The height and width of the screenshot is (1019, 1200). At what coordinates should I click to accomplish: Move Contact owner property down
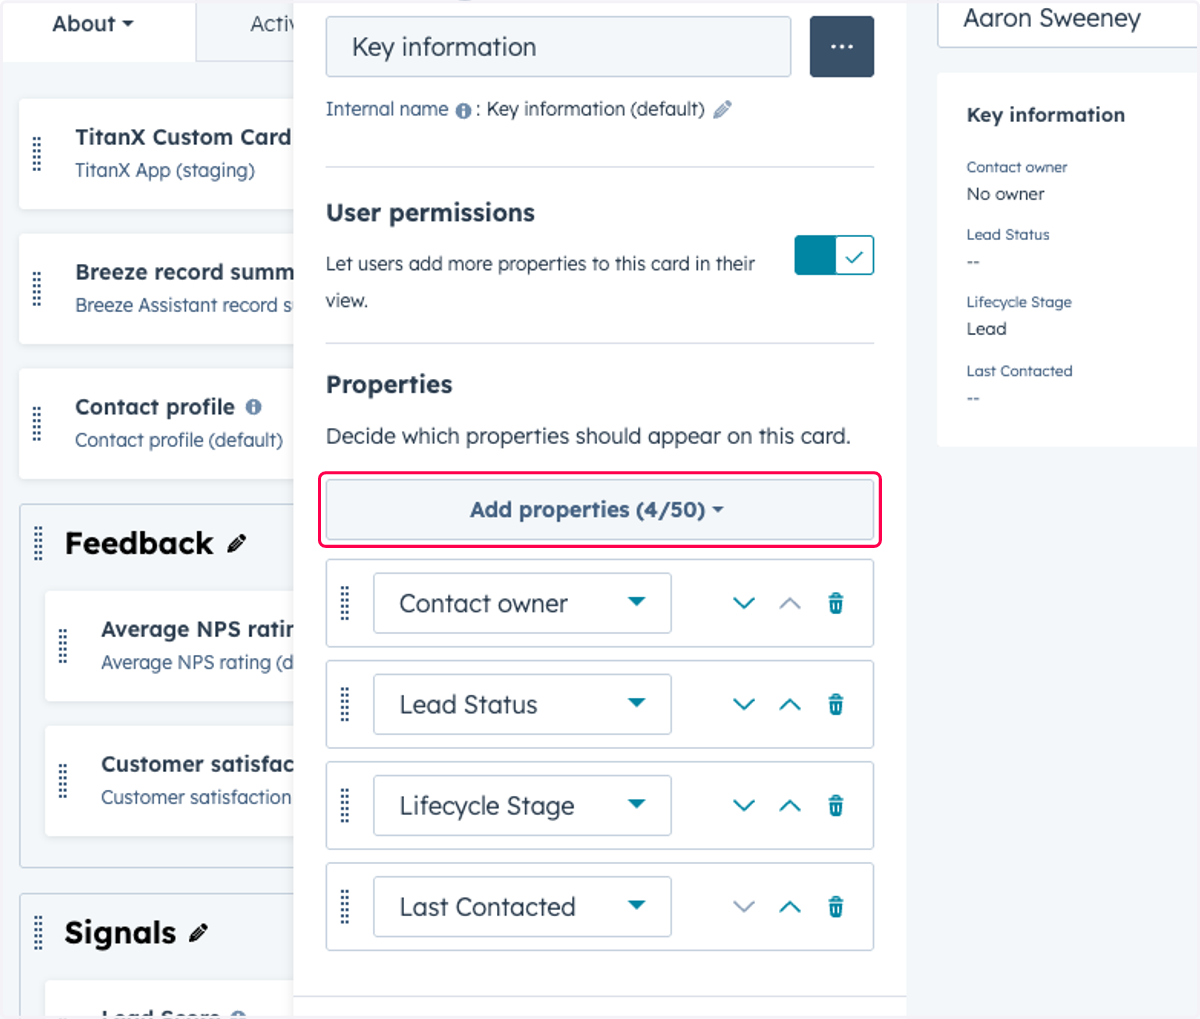tap(743, 603)
